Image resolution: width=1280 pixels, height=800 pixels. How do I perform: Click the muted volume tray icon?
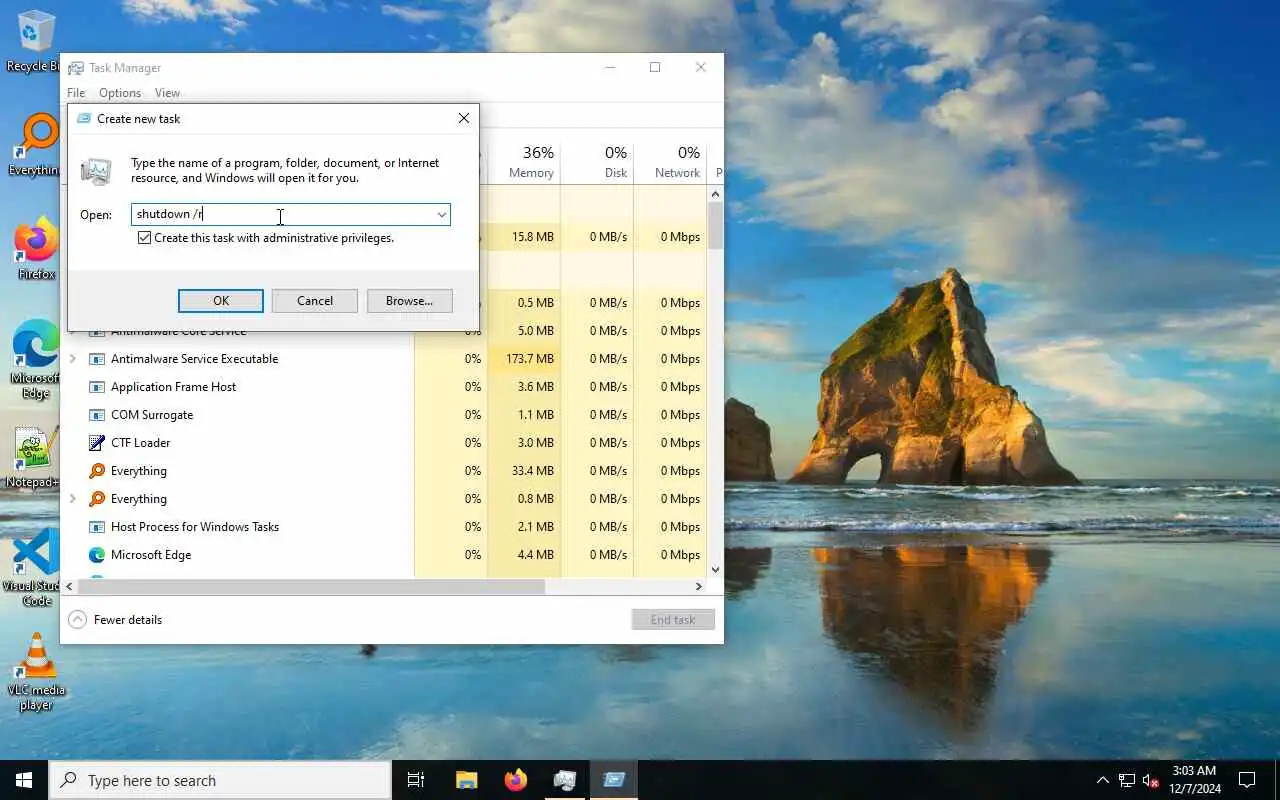click(1151, 780)
